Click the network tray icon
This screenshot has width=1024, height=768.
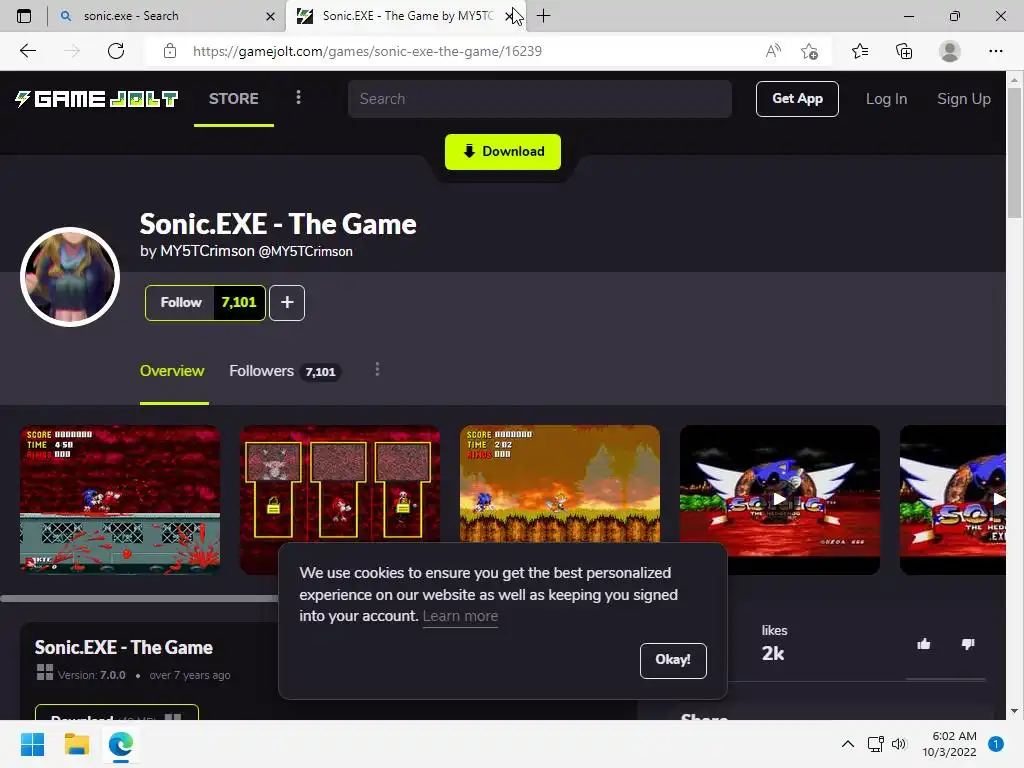click(x=875, y=744)
